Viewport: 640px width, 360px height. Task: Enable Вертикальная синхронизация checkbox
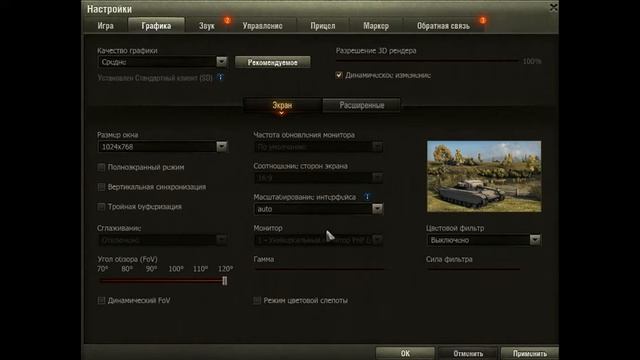(x=101, y=187)
